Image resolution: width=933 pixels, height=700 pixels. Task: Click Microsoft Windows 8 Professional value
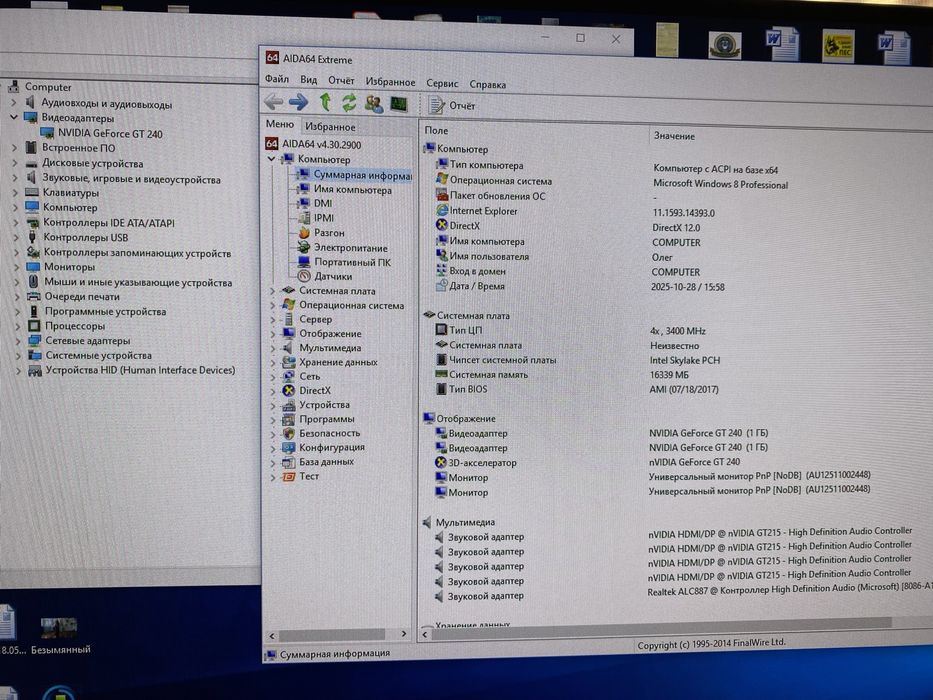tap(721, 184)
